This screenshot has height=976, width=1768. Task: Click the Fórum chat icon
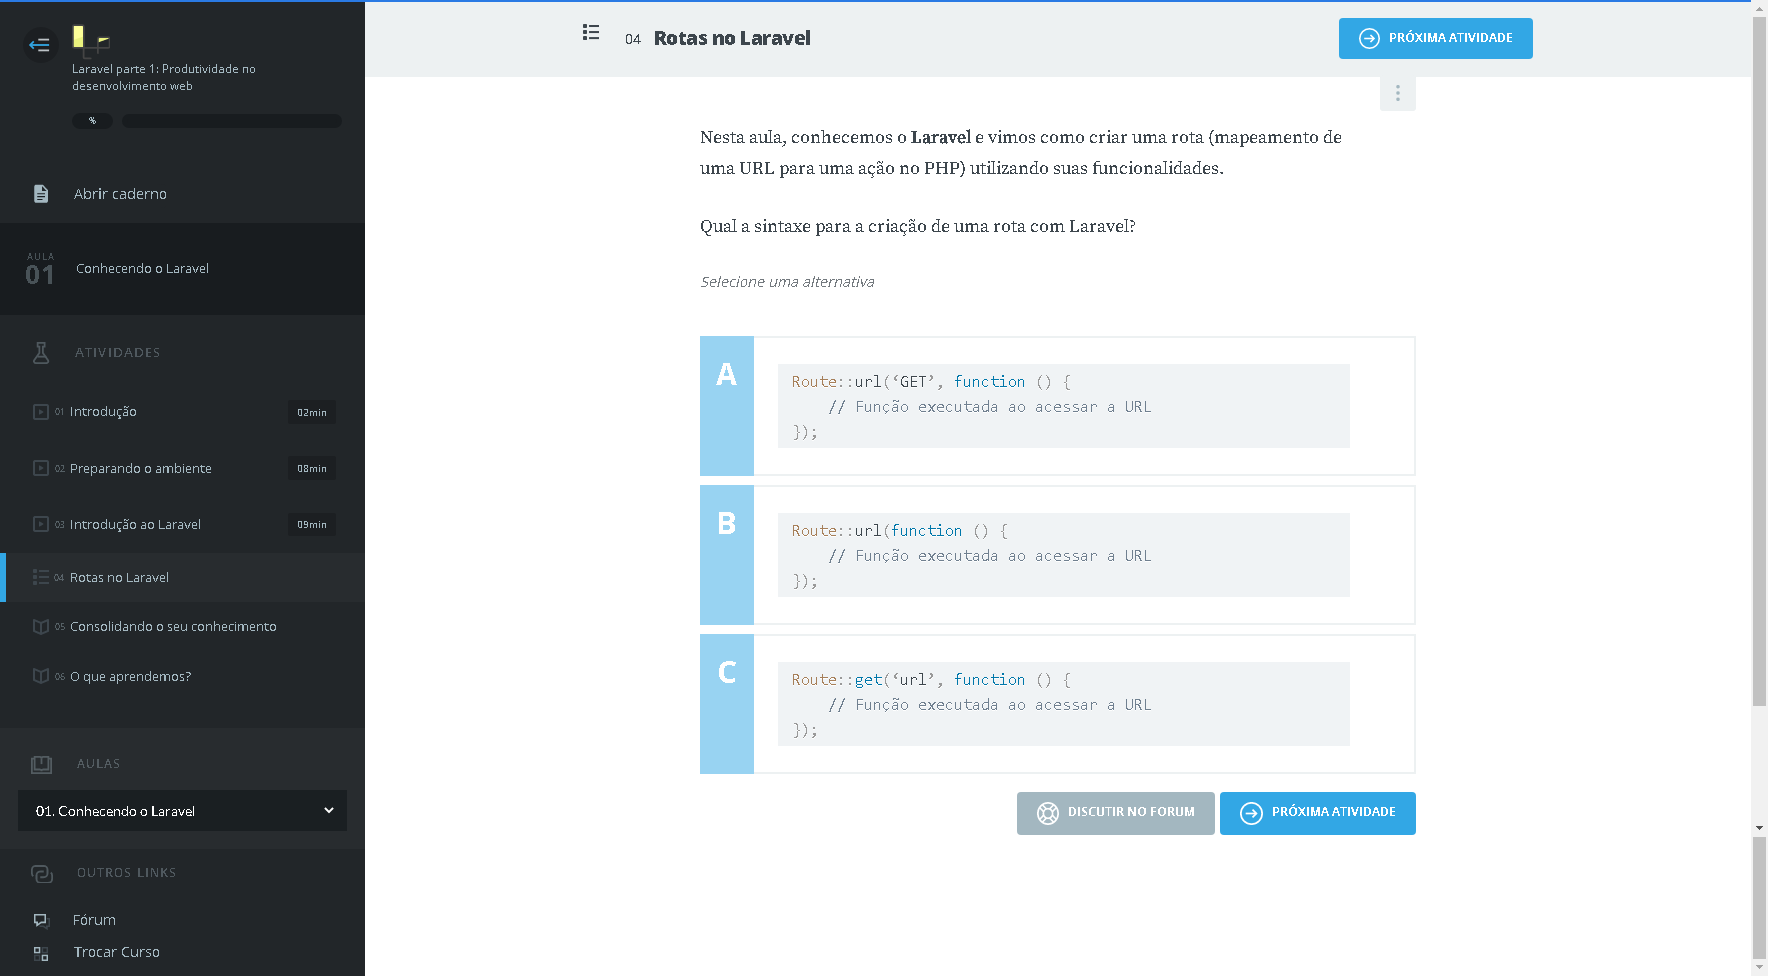click(x=41, y=920)
